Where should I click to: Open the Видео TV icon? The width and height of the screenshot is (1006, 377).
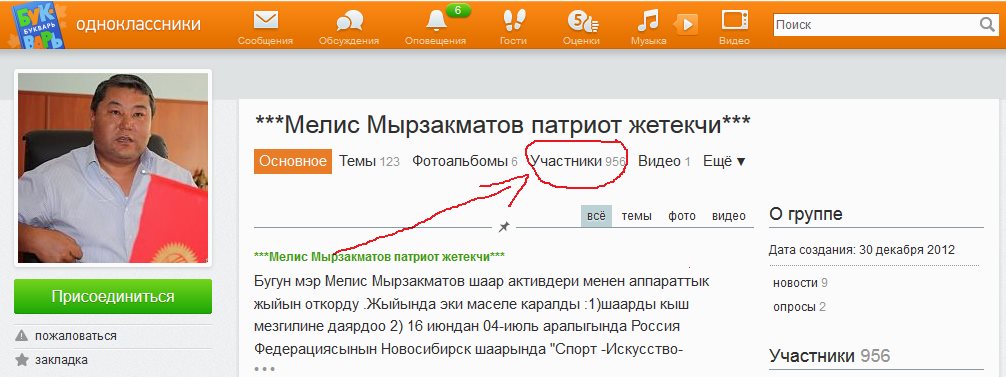tap(735, 20)
